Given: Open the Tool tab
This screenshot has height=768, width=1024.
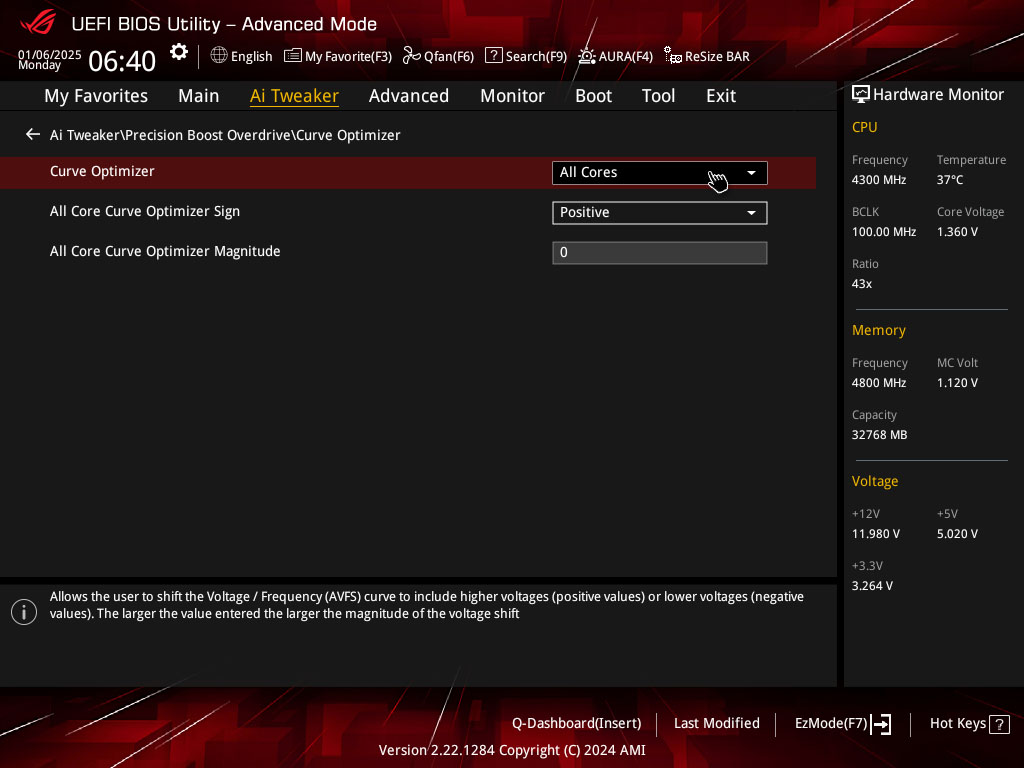Looking at the screenshot, I should [x=658, y=96].
